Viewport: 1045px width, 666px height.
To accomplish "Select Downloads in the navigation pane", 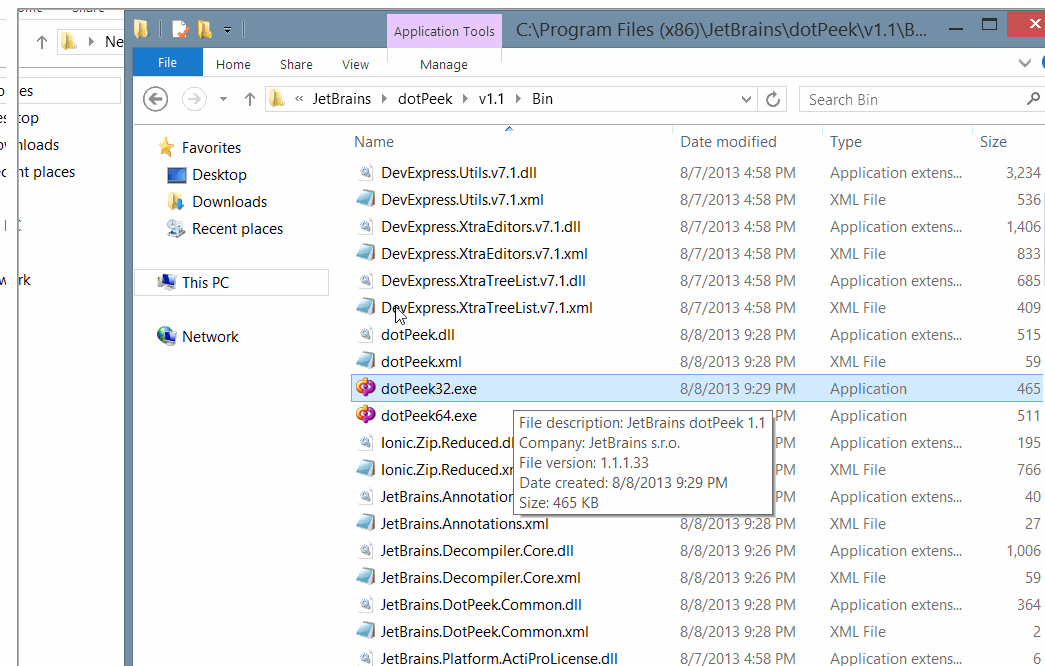I will tap(229, 201).
